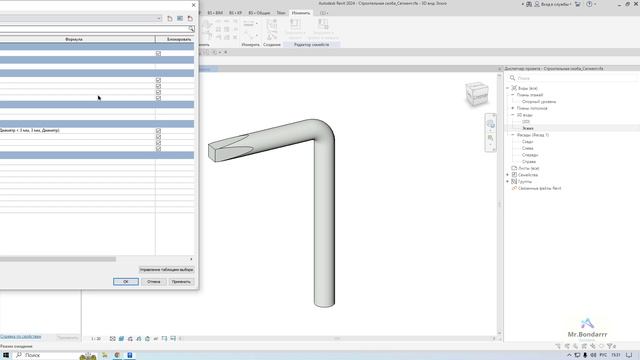Viewport: 640px width, 360px height.
Task: Click the Измерить ribbon panel label
Action: pyautogui.click(x=251, y=44)
